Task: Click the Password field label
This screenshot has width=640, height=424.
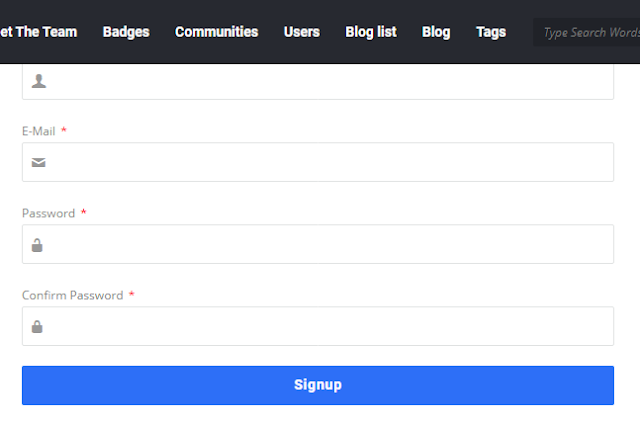Action: click(x=49, y=213)
